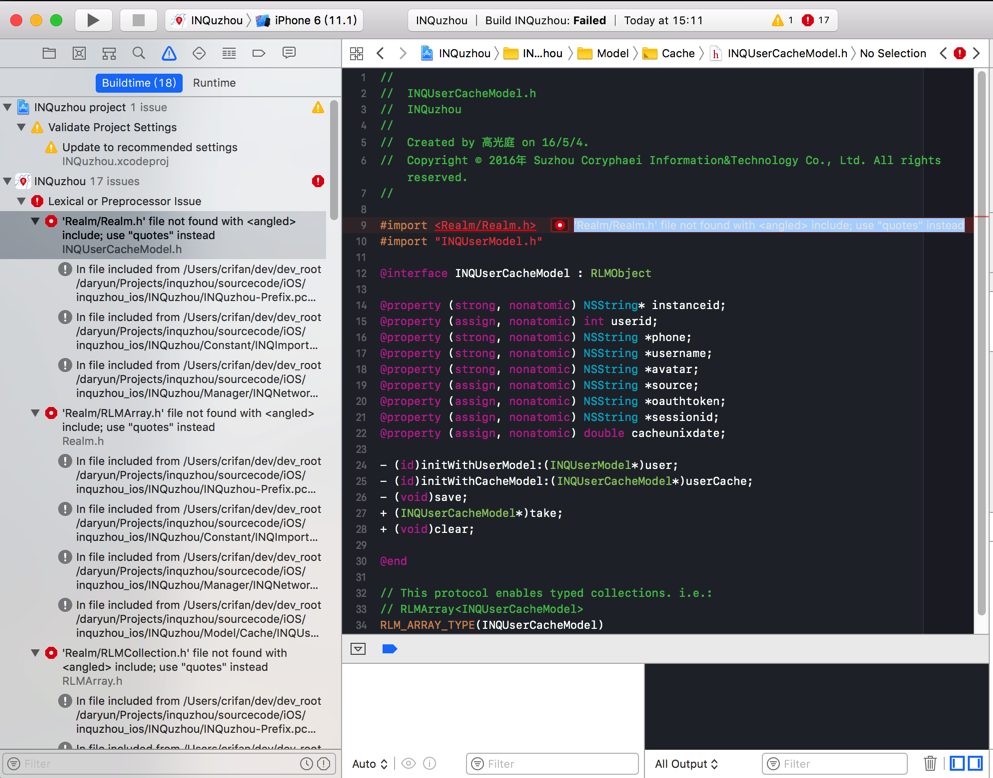The height and width of the screenshot is (778, 993).
Task: Jump to previous issue arrow
Action: (943, 54)
